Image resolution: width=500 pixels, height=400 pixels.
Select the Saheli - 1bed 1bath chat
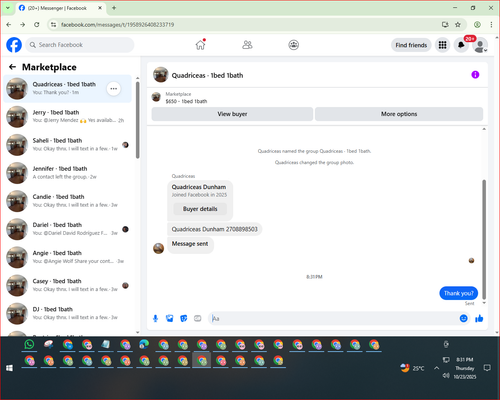pos(67,145)
